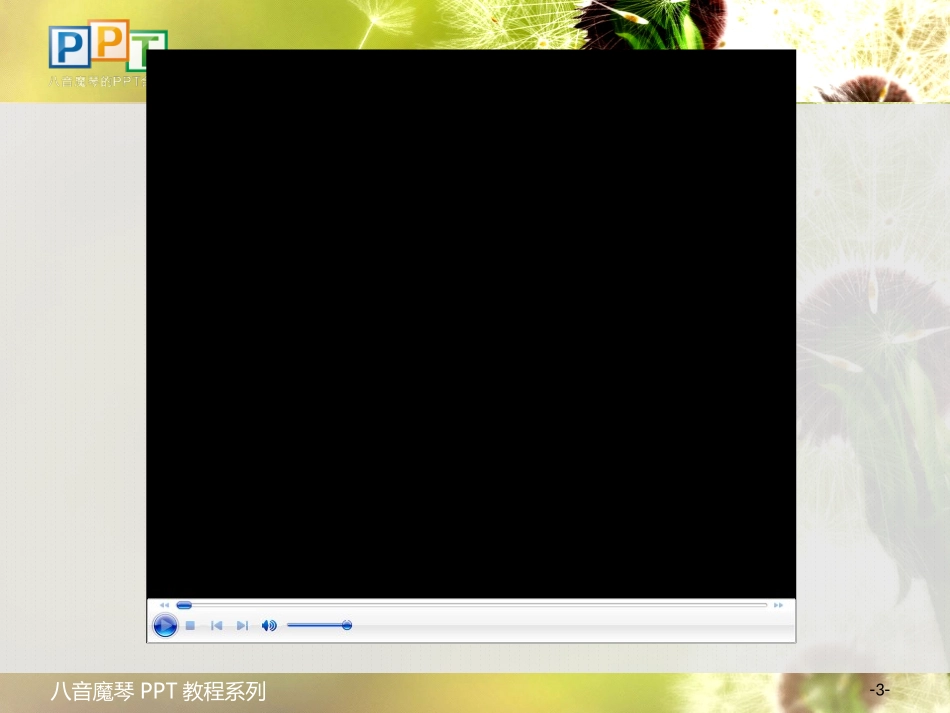Screen dimensions: 950x713
Task: Click the orange P tile in PPT logo
Action: [110, 41]
